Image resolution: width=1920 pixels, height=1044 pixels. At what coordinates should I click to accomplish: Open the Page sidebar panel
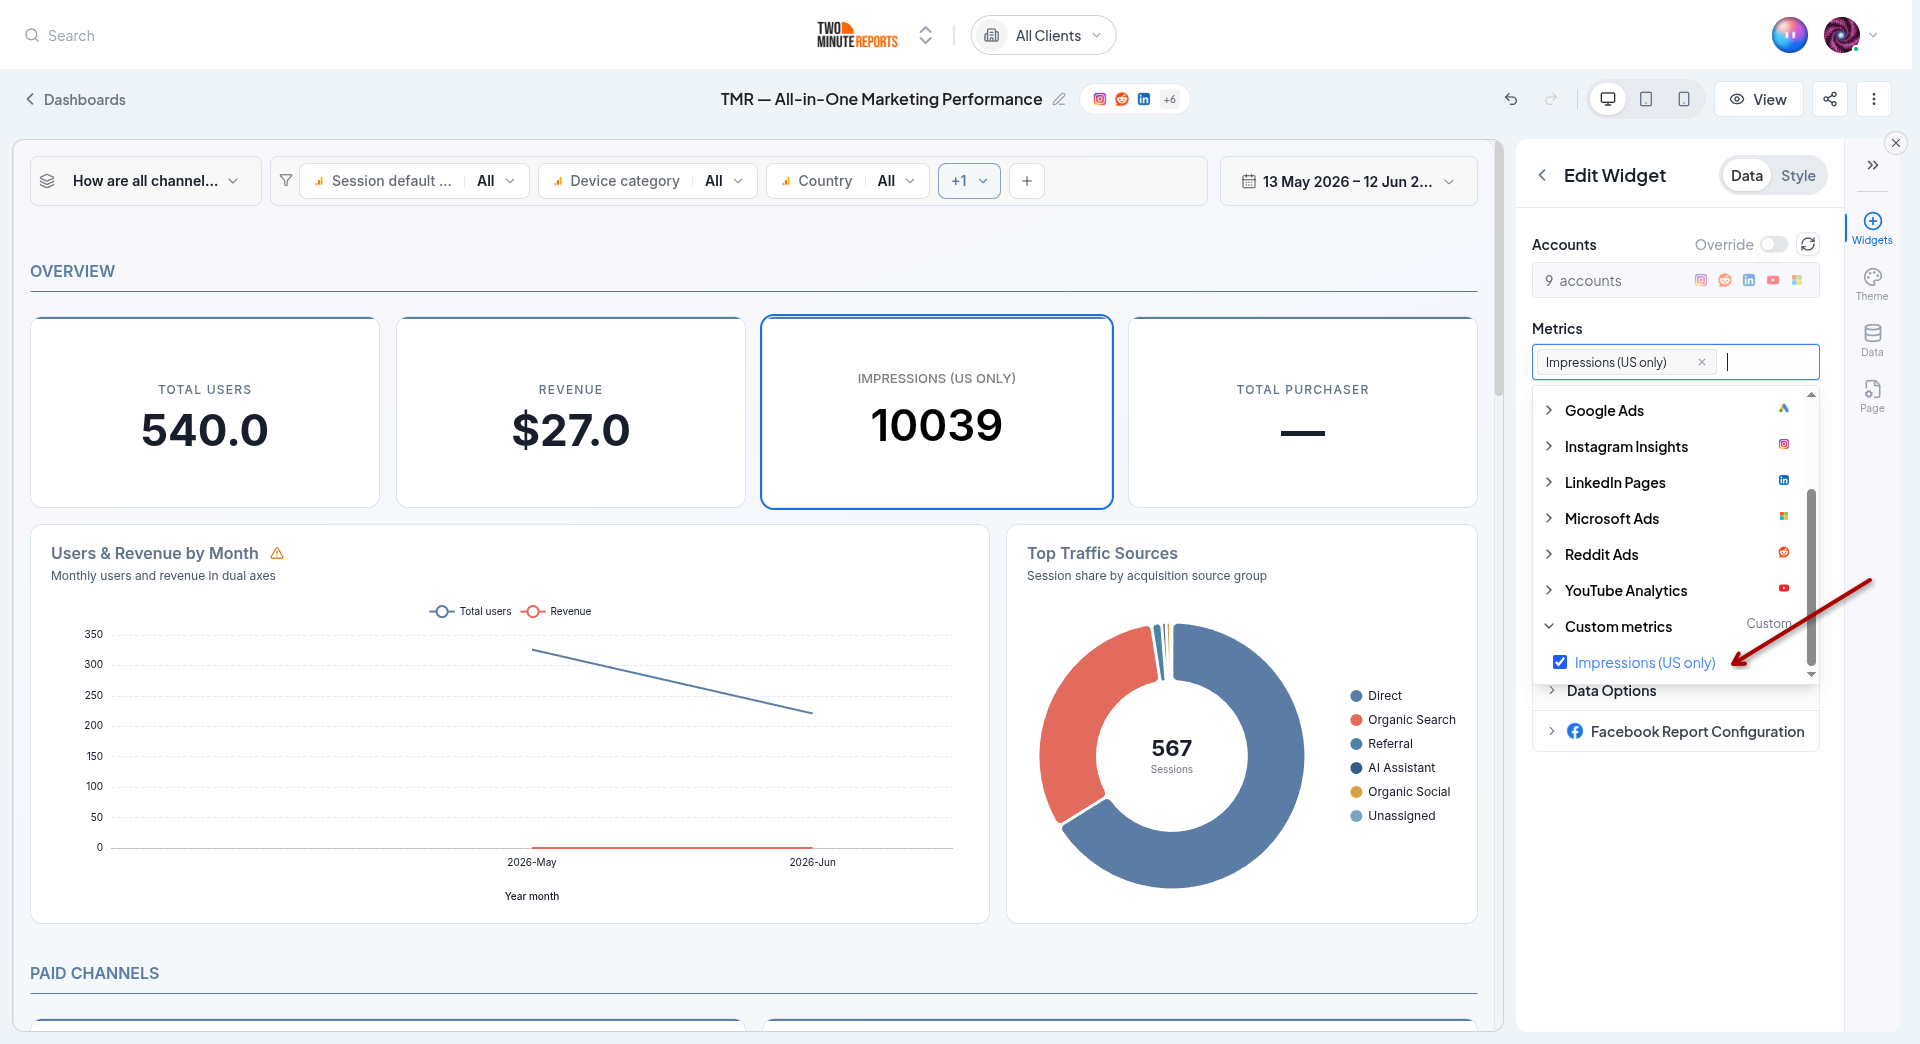(1872, 396)
